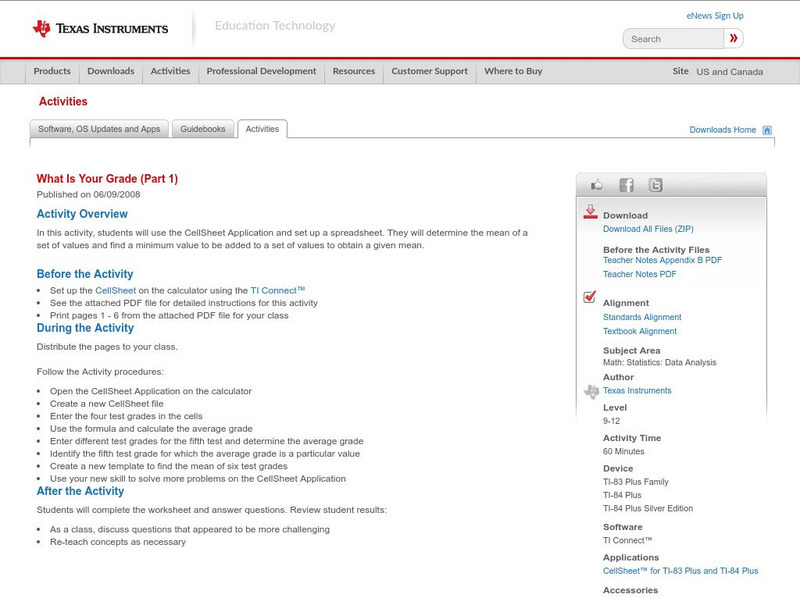Open Teacher Notes Appendix B PDF

click(662, 260)
